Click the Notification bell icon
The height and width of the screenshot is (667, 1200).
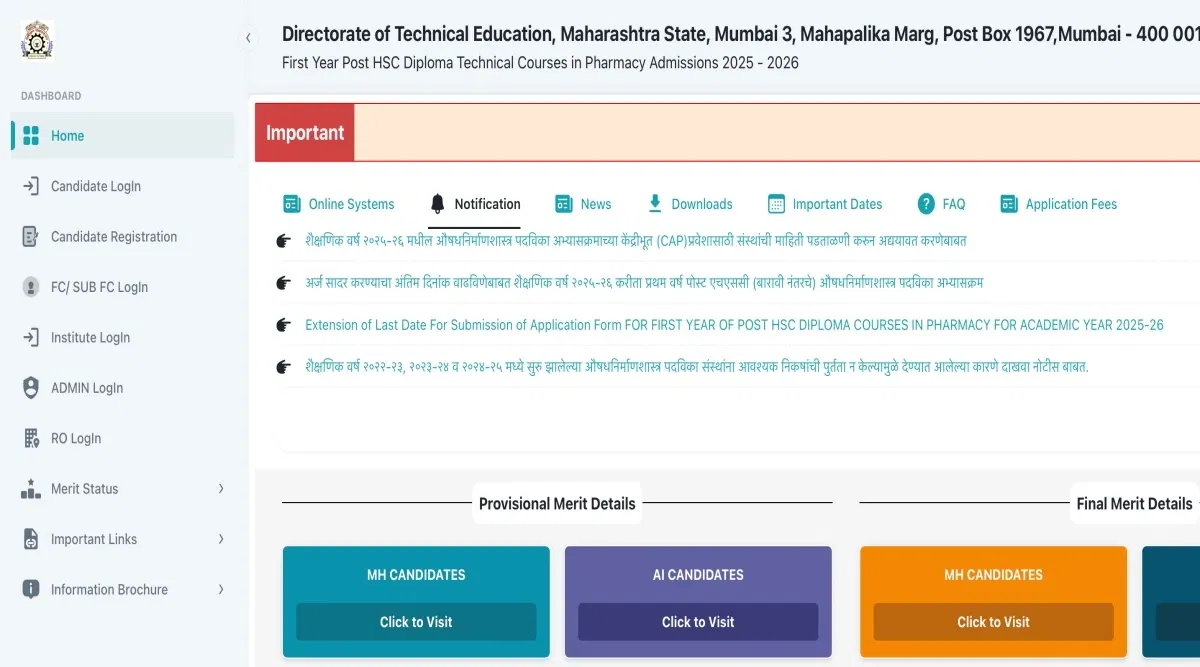click(437, 204)
